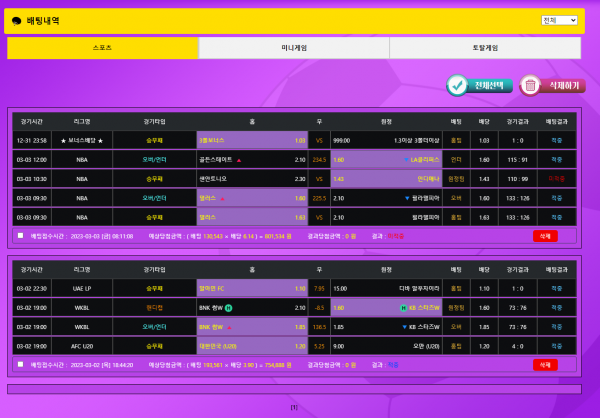Click green H handicap badge on BNK 썸W
Screen dimensions: 600x418
pyautogui.click(x=228, y=308)
